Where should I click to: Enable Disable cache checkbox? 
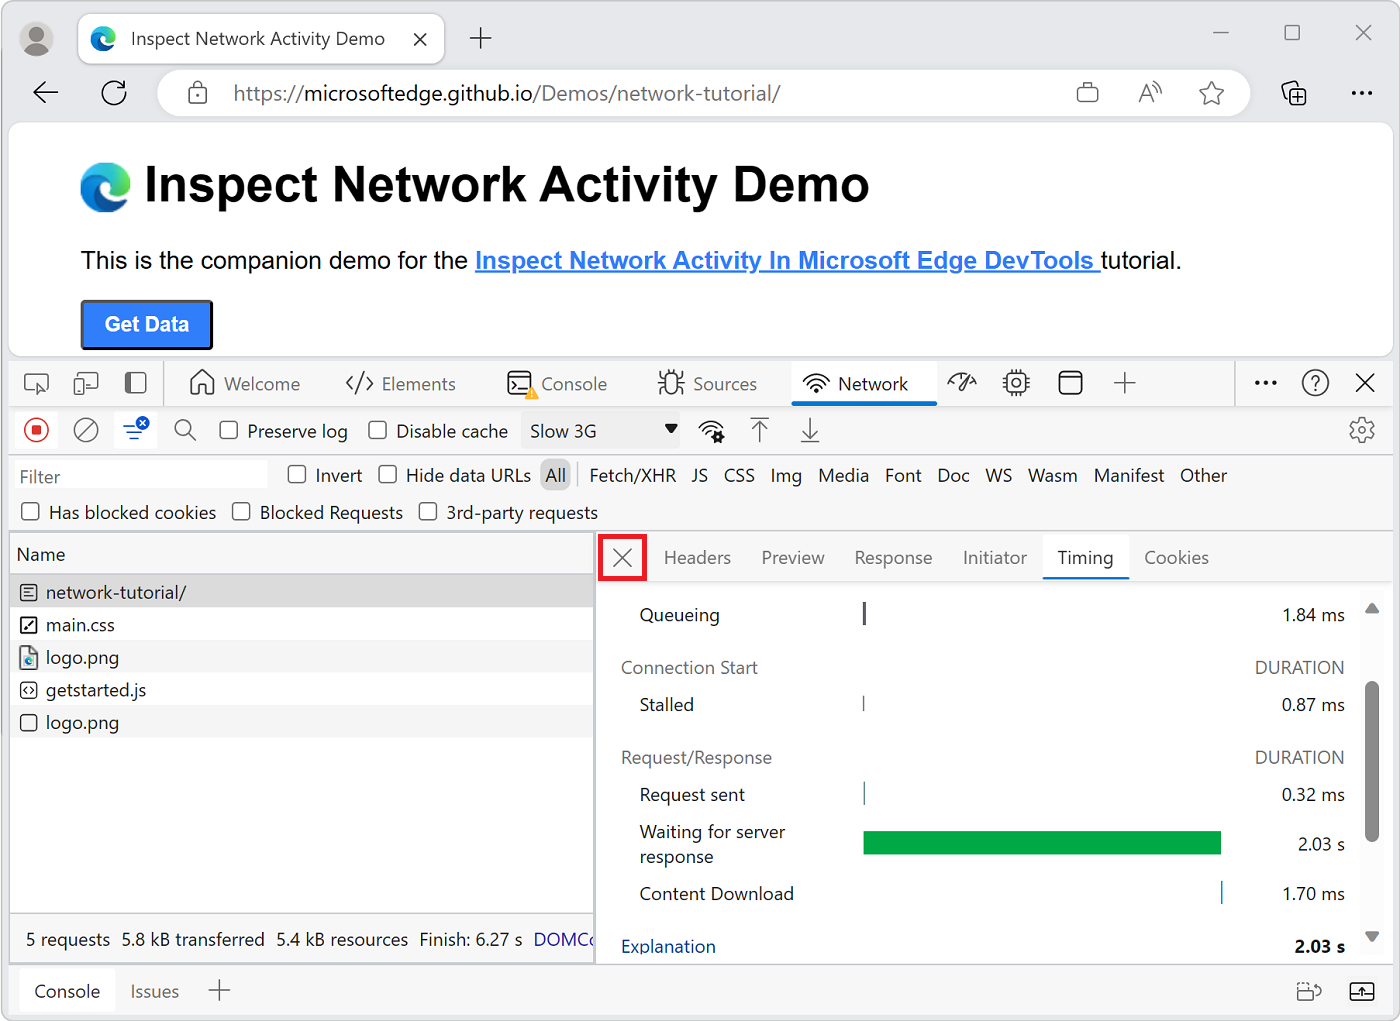coord(378,430)
